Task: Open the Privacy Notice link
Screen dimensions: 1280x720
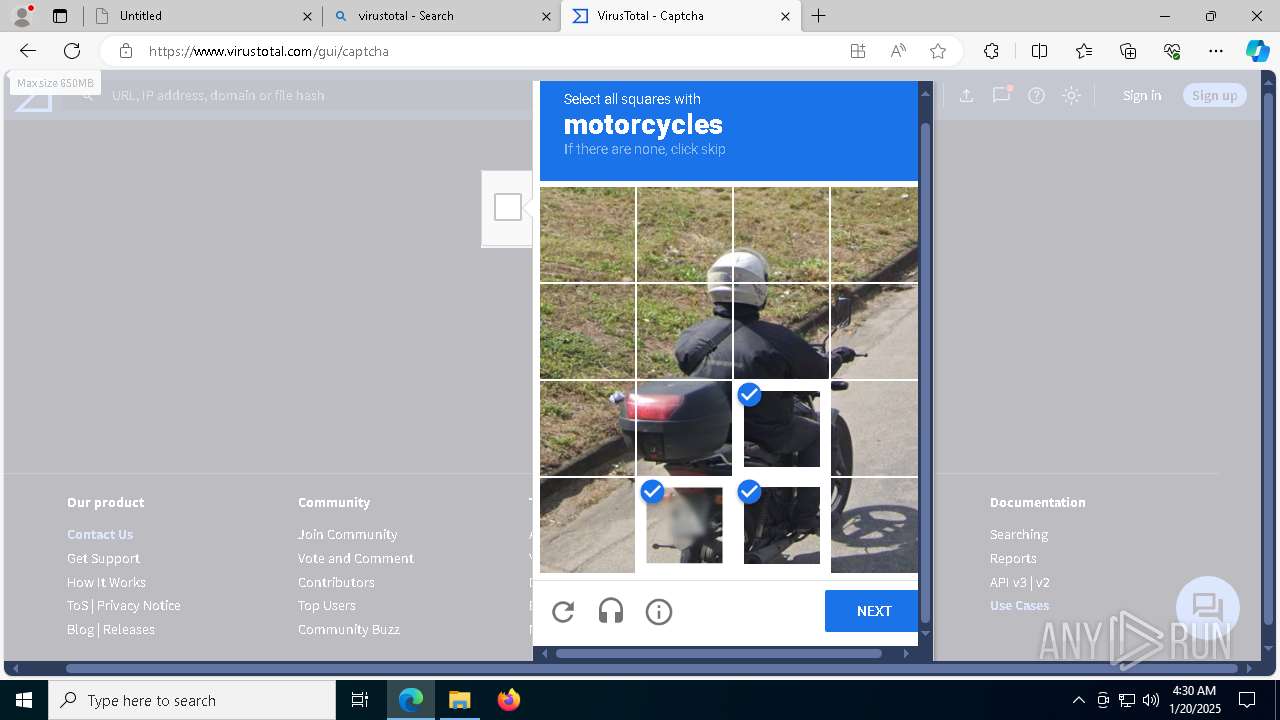Action: pos(139,605)
